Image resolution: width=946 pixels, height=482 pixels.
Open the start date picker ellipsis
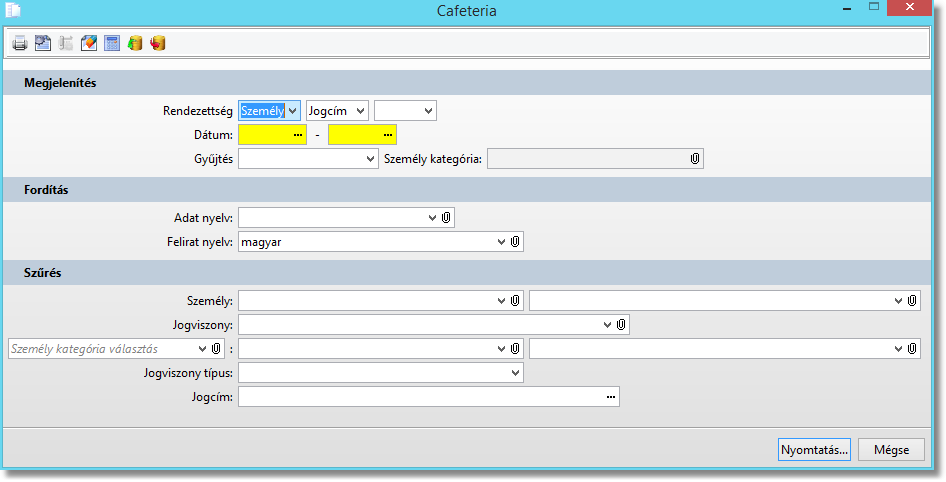pos(298,135)
